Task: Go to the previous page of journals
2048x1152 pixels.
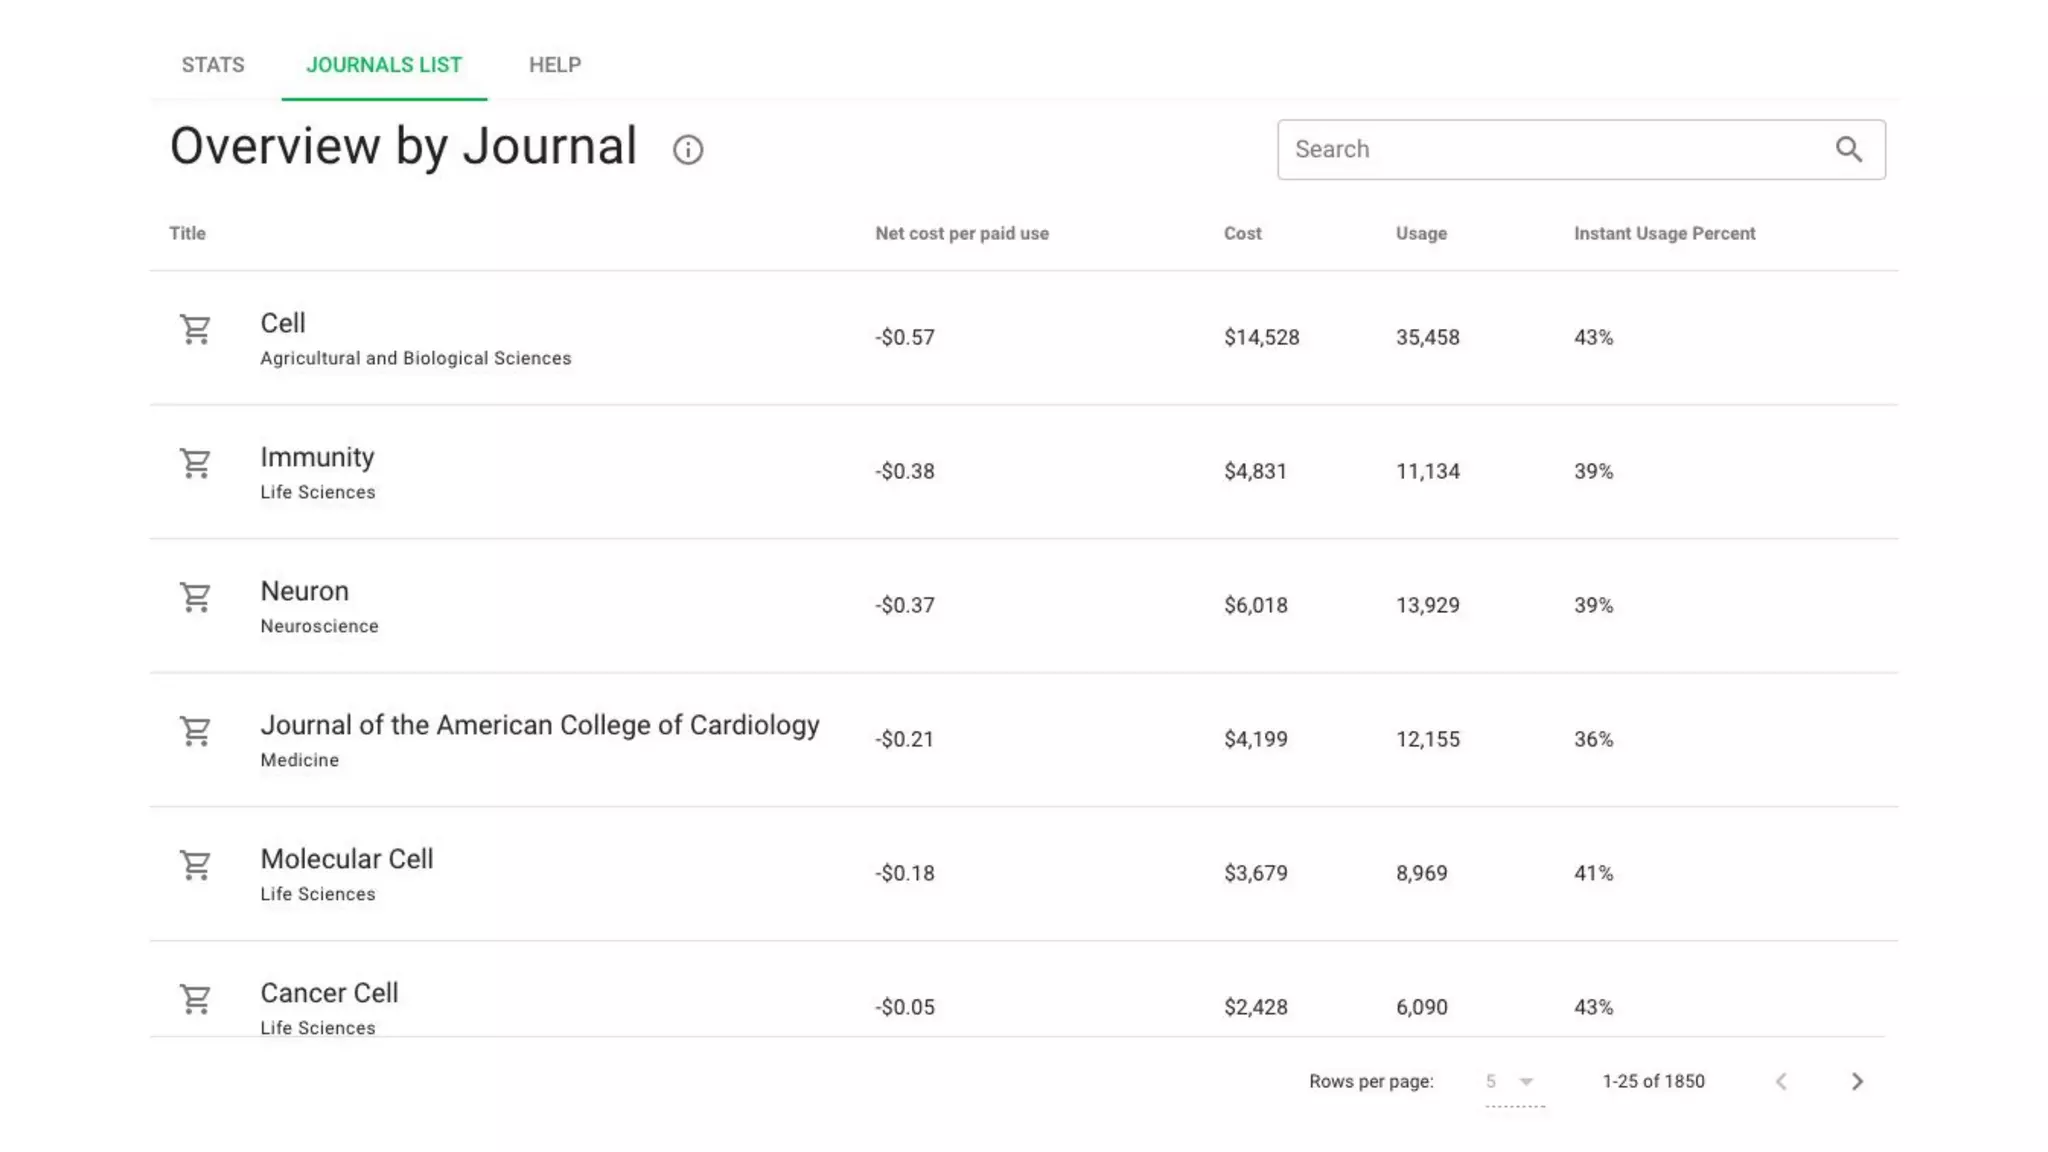Action: click(x=1781, y=1081)
